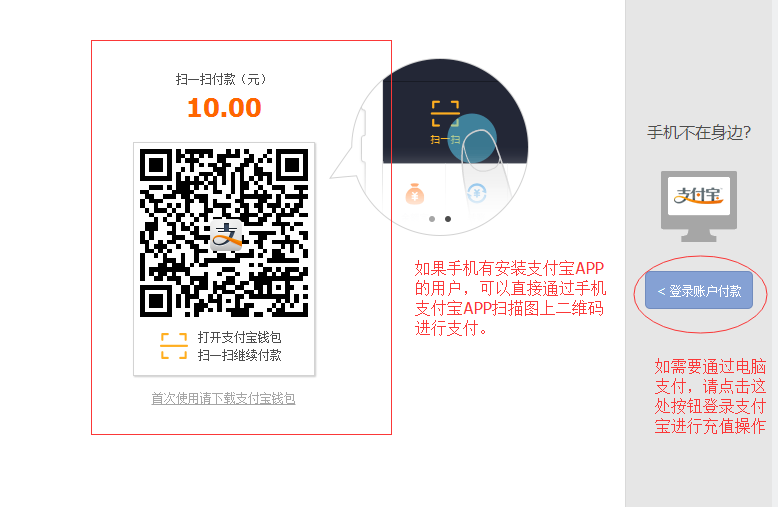Click the orange scan-frame icon below QR code

pos(174,346)
